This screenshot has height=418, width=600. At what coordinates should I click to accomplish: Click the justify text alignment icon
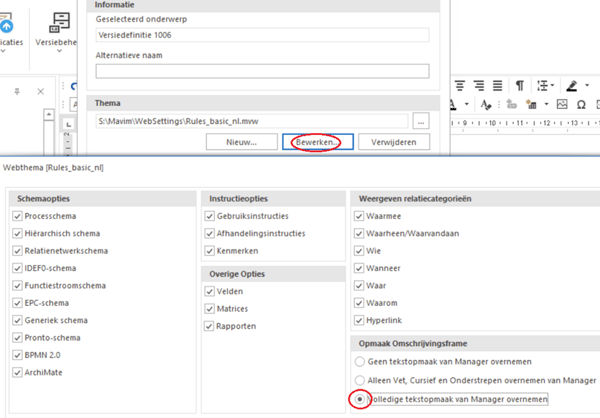498,85
